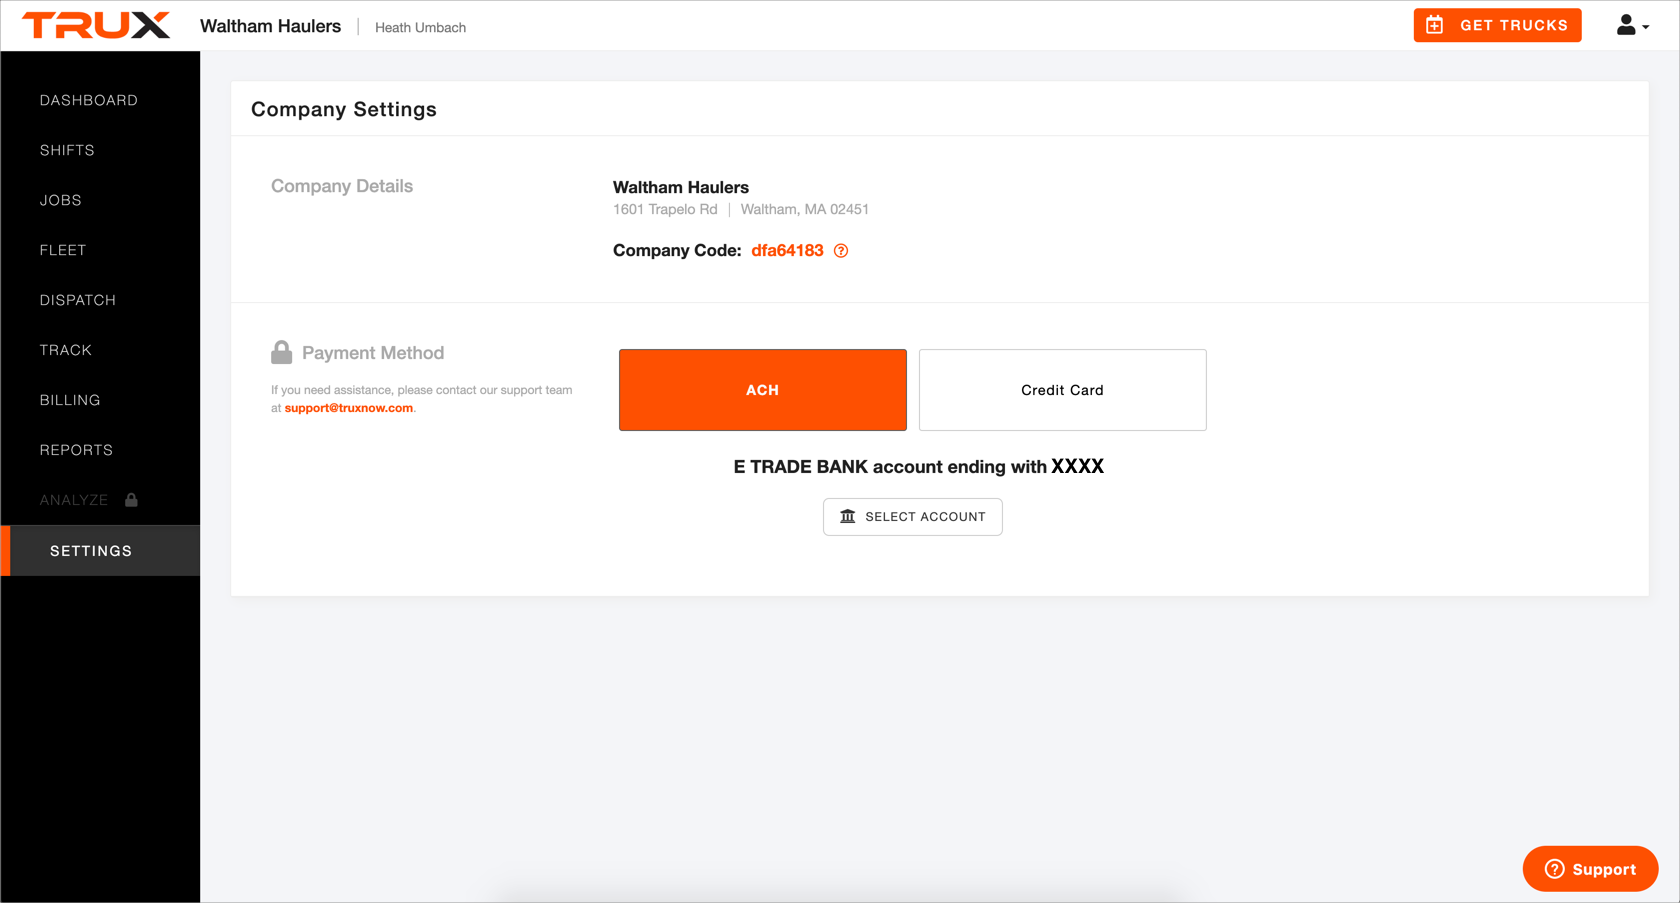Click the support@truxnow.com email link

point(348,408)
